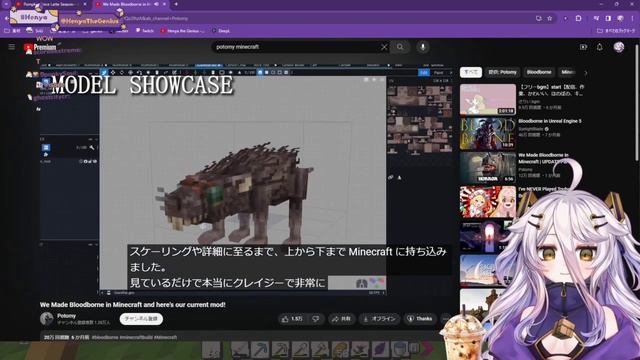
Task: Open the free BGM stream thumbnail
Action: (x=488, y=100)
